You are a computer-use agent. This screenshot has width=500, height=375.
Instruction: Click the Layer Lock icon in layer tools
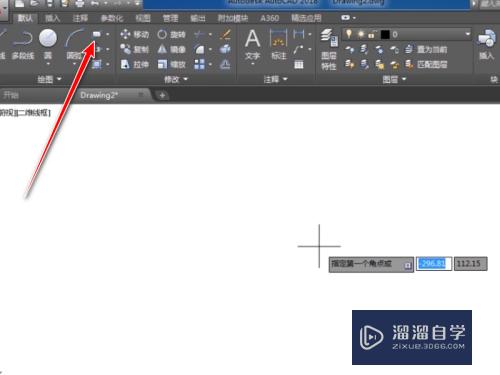[x=394, y=50]
